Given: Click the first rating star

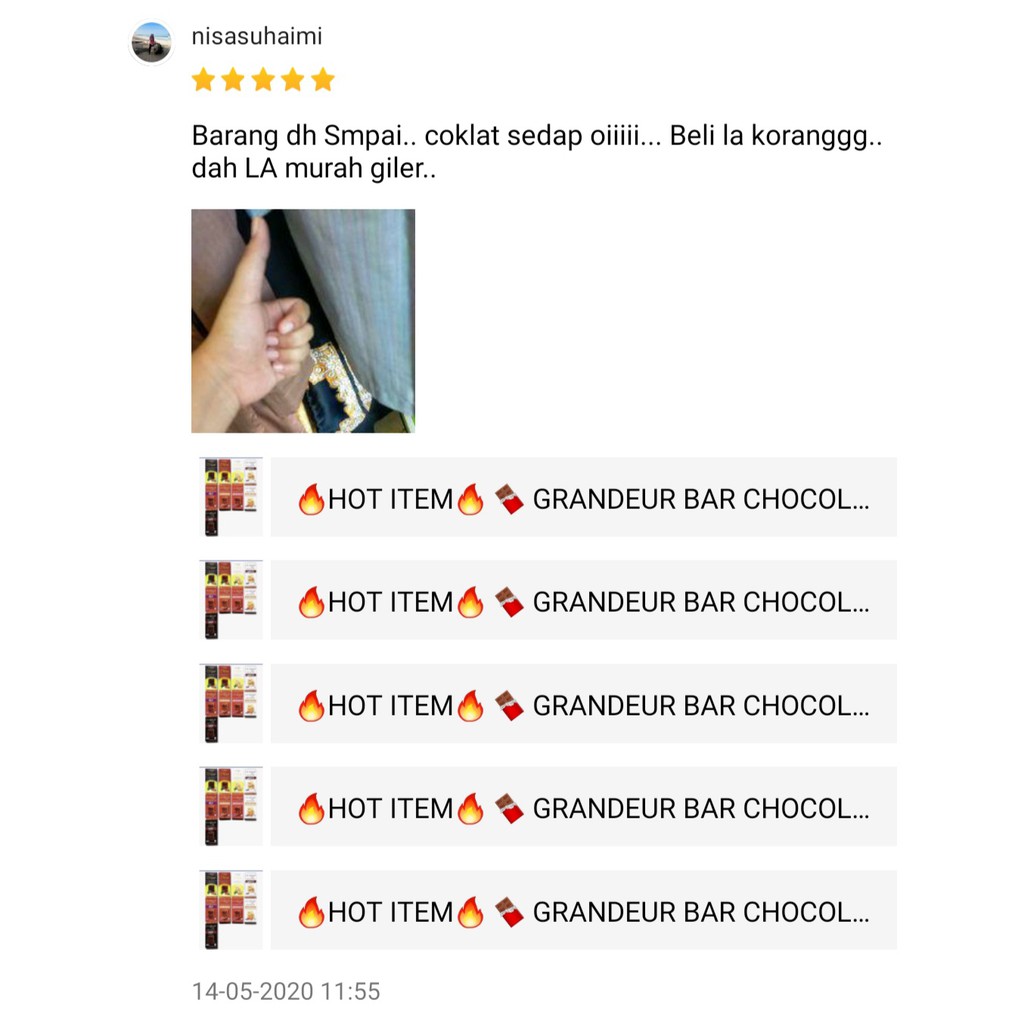Looking at the screenshot, I should click(x=203, y=80).
